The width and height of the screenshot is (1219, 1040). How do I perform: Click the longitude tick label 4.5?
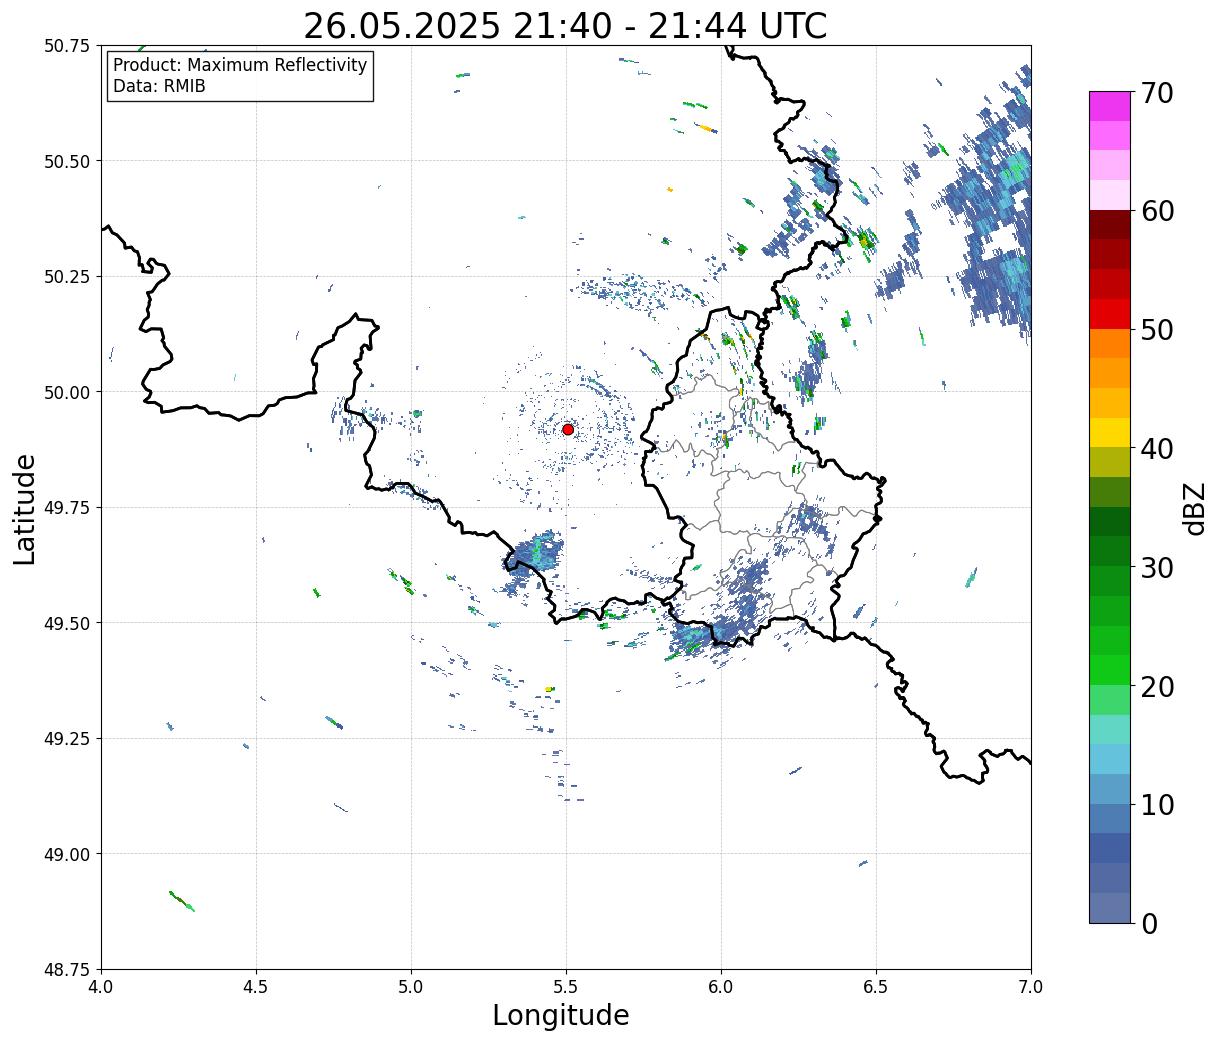pos(256,987)
